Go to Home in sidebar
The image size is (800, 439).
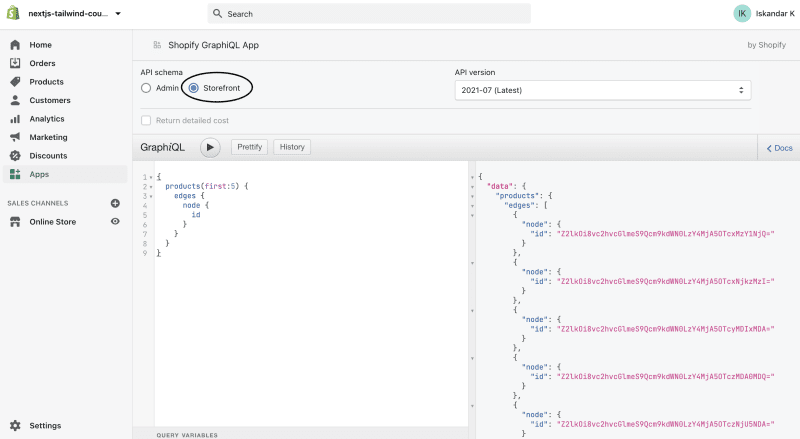pos(40,45)
